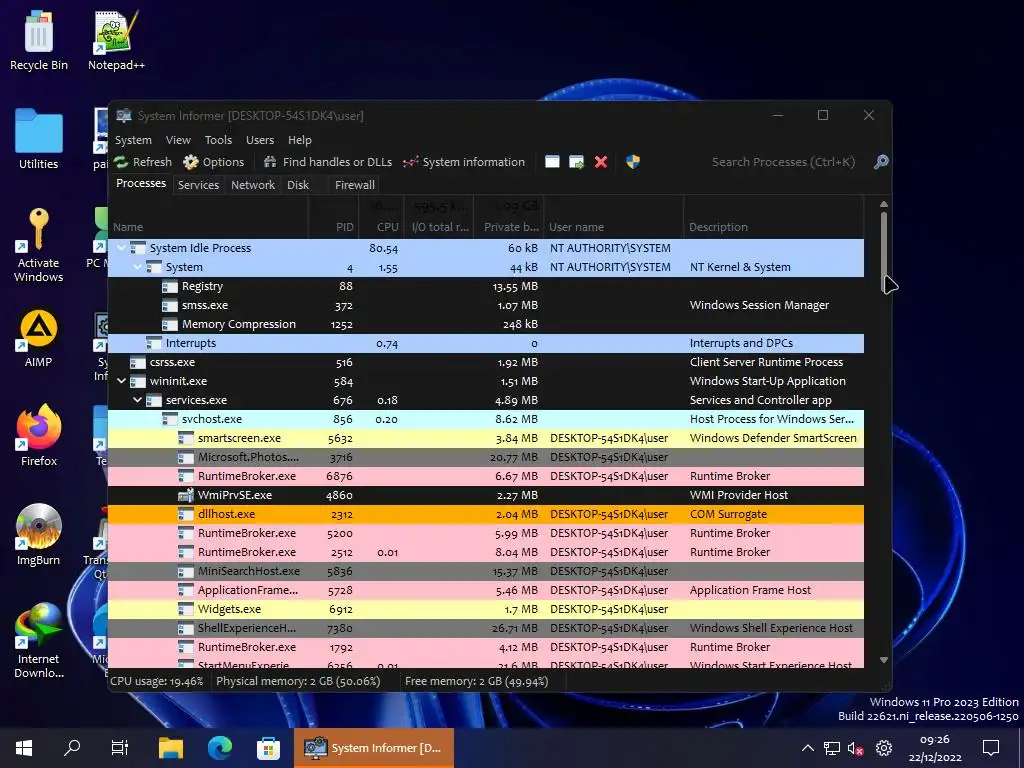This screenshot has width=1024, height=768.
Task: Open the View menu
Action: click(x=178, y=140)
